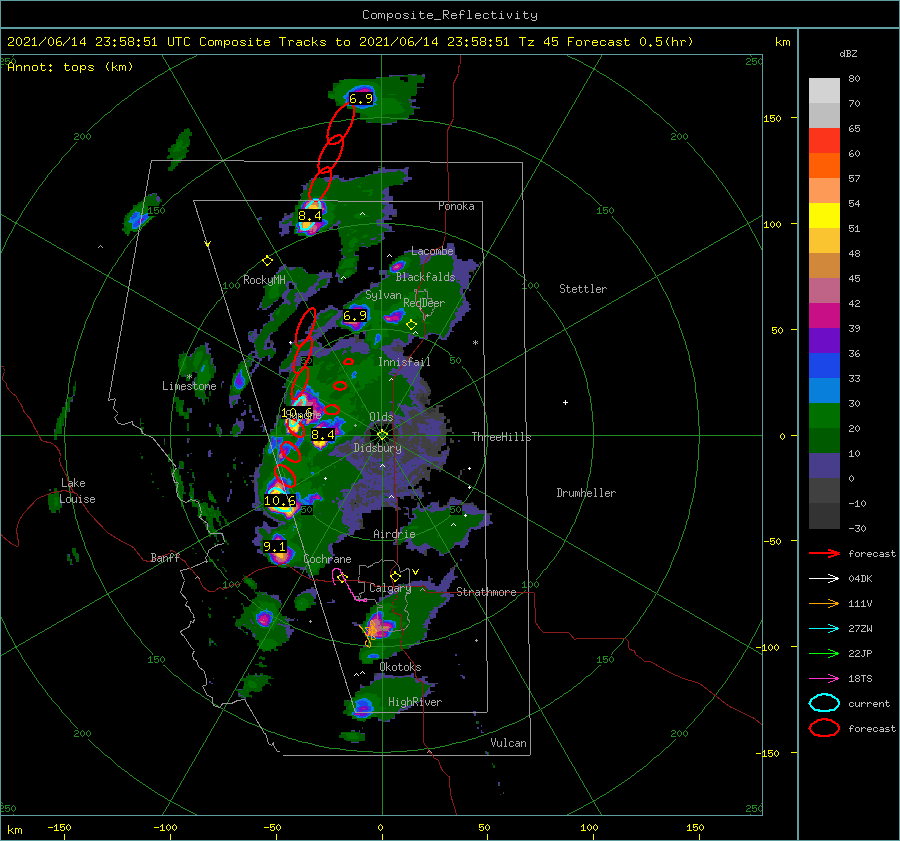Click the Stettler city label
The height and width of the screenshot is (841, 900).
(583, 289)
